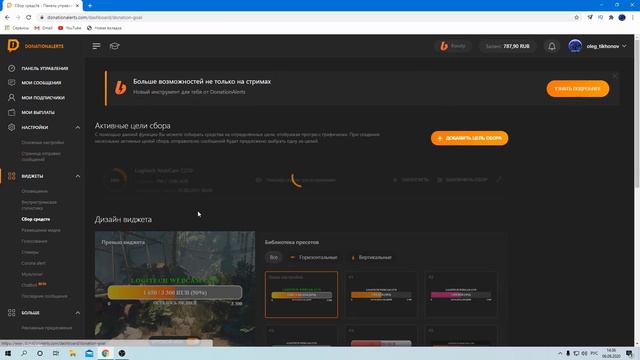Reload the page with the refresh icon
This screenshot has height=360, width=640.
(29, 18)
